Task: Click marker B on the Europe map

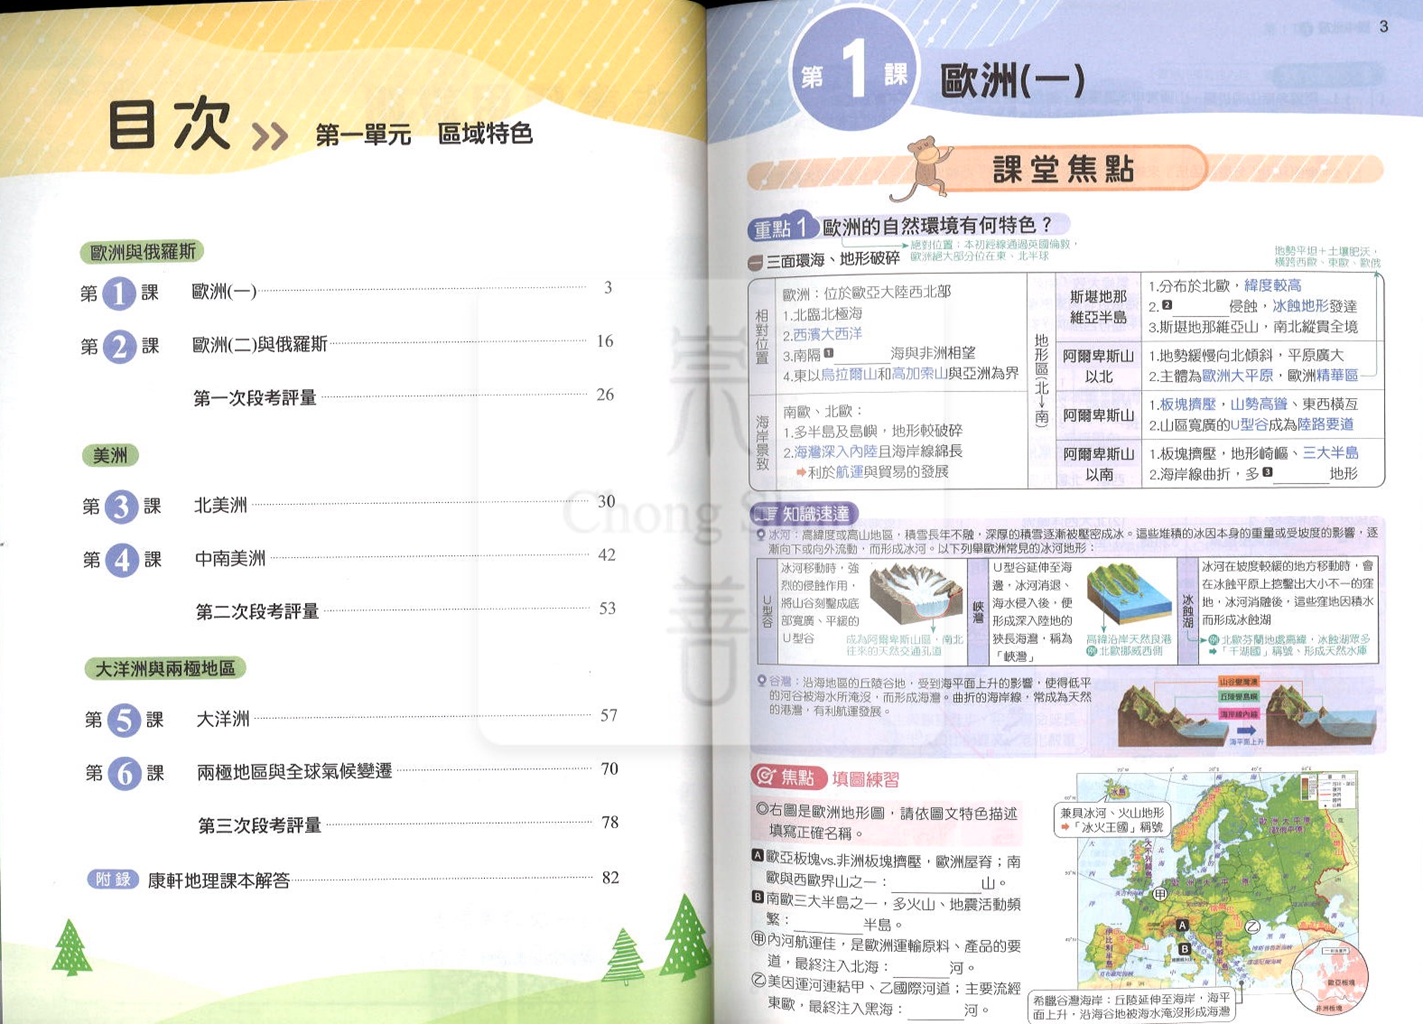Action: (1185, 949)
